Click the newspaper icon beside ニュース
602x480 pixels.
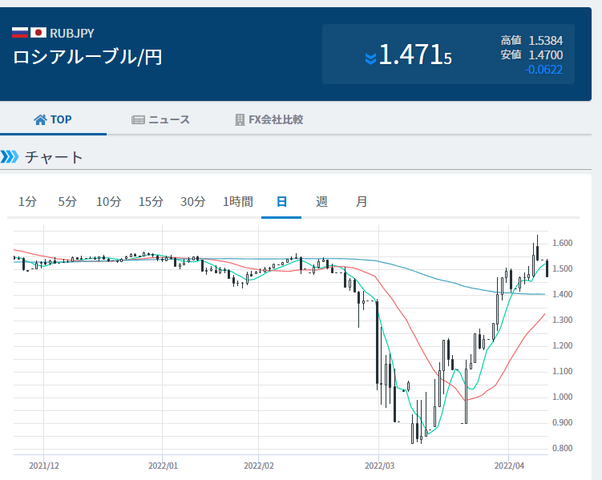coord(139,120)
